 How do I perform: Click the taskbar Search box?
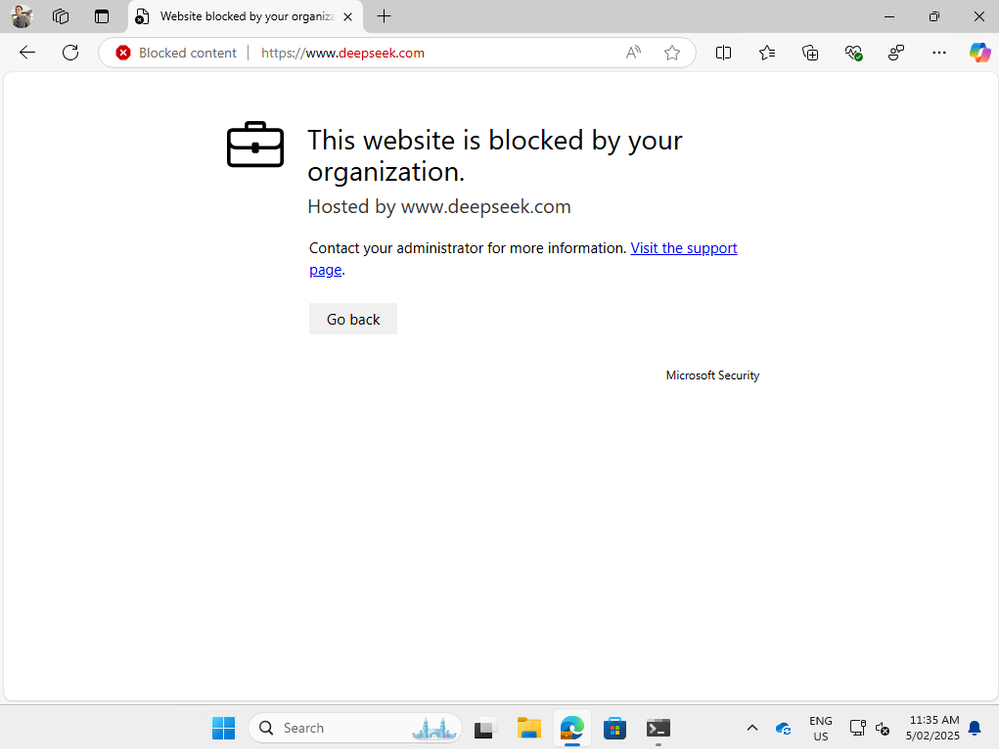click(x=356, y=728)
